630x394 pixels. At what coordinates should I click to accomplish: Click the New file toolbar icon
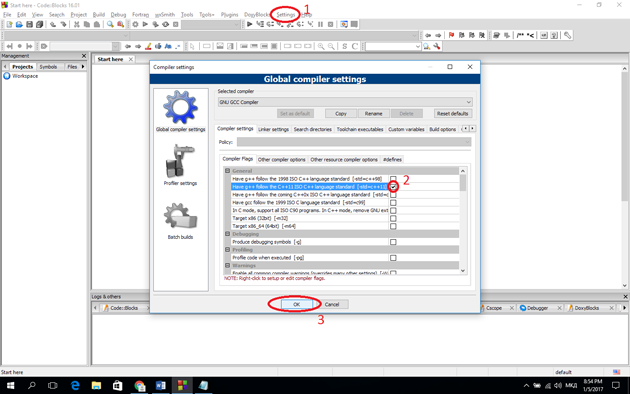[9, 24]
